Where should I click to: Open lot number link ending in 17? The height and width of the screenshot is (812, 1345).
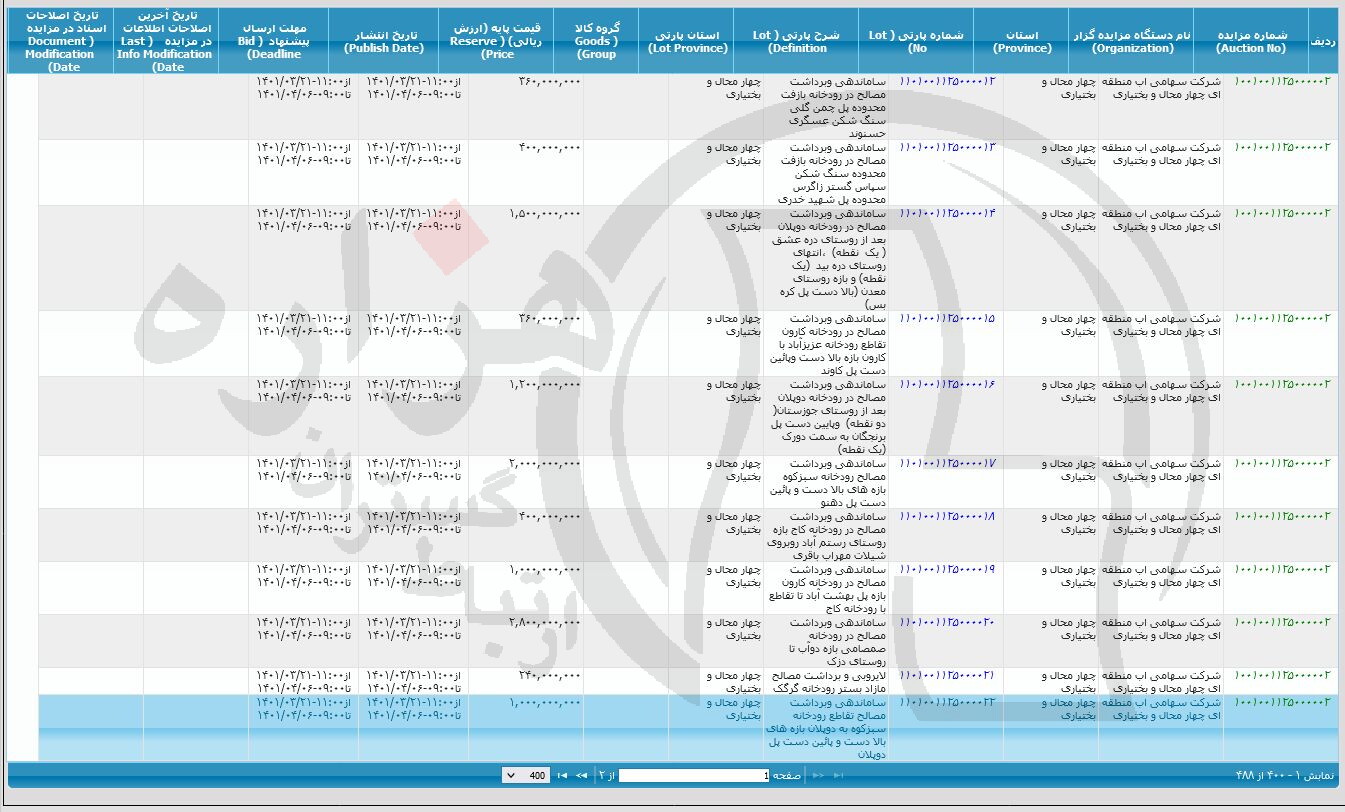coord(947,464)
